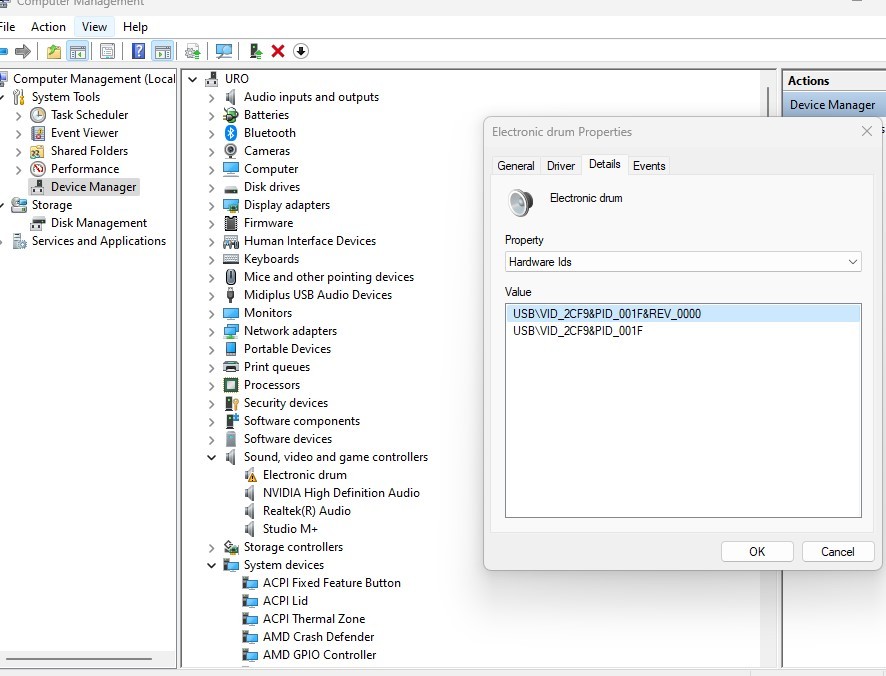Select Device Manager in Actions pane
Image resolution: width=886 pixels, height=676 pixels.
(x=832, y=105)
